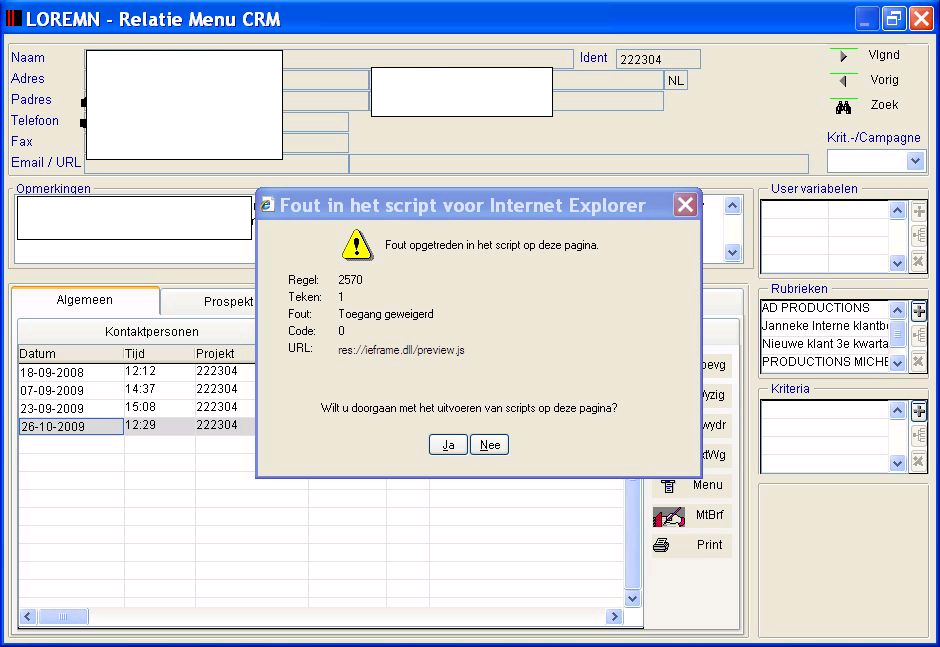
Task: Open tree icon beside Kriteria list
Action: point(918,436)
